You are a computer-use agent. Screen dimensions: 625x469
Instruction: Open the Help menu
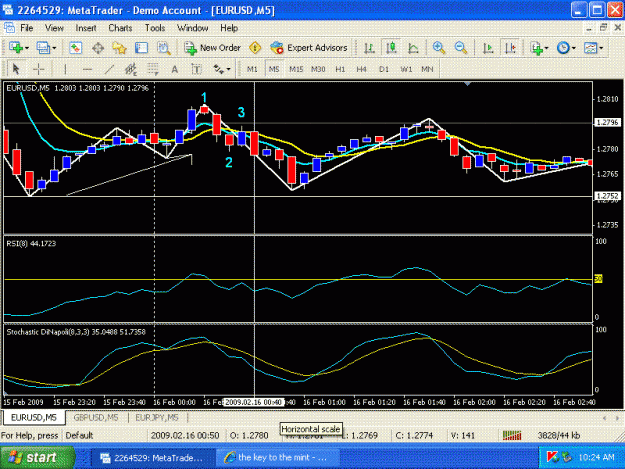[x=229, y=28]
